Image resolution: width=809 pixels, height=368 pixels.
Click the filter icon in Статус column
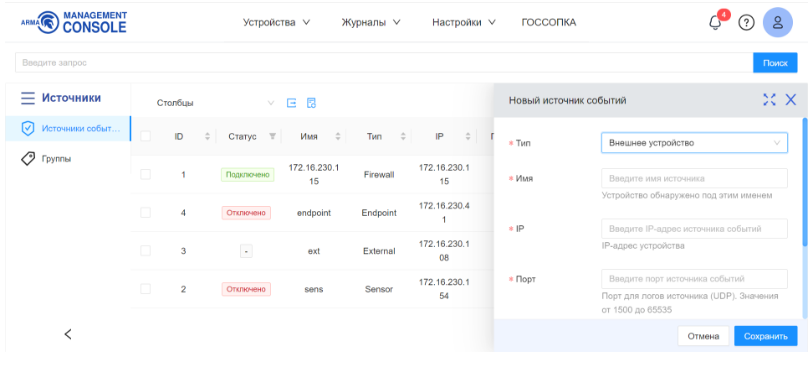pyautogui.click(x=272, y=136)
